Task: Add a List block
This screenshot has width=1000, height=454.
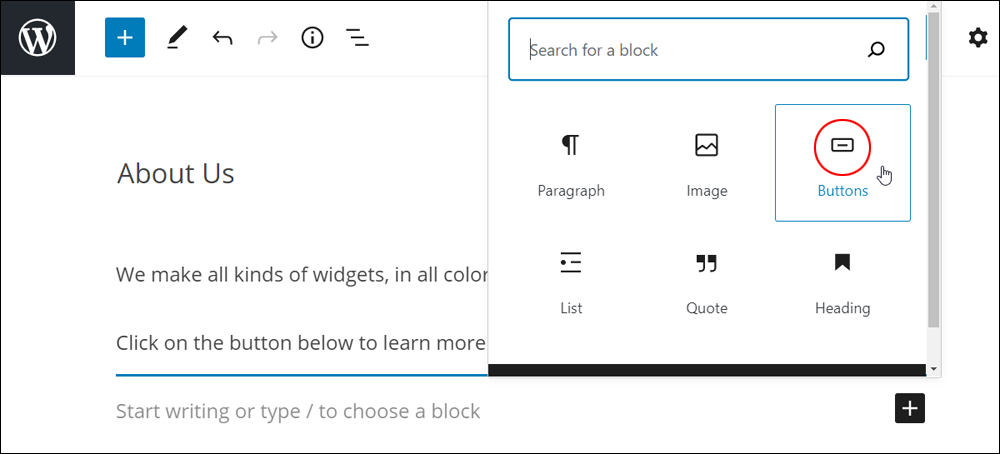Action: click(571, 281)
